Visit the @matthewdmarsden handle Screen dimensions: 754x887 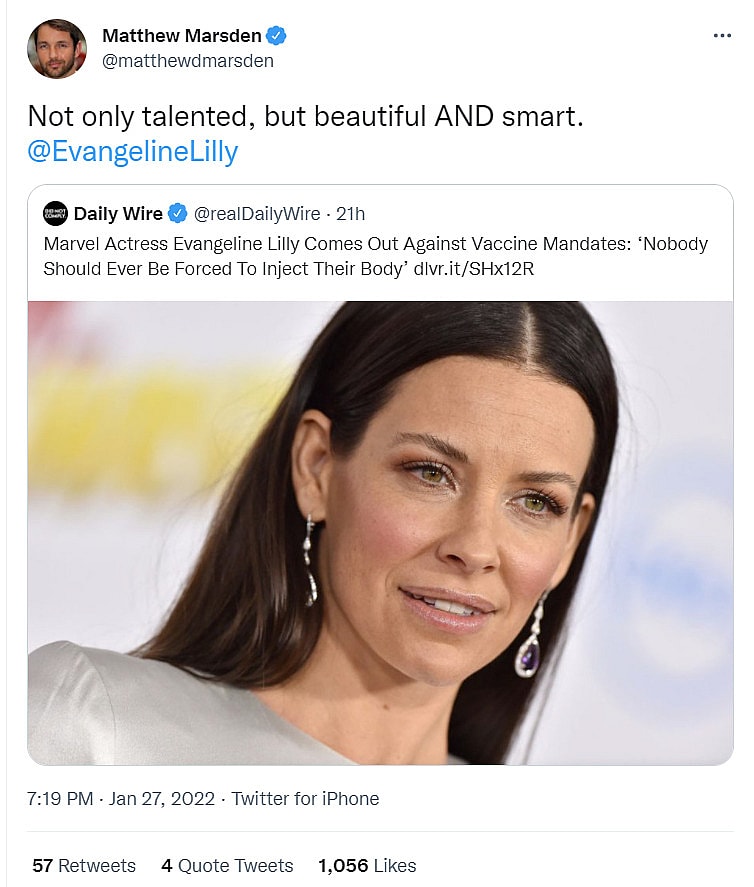pos(187,60)
